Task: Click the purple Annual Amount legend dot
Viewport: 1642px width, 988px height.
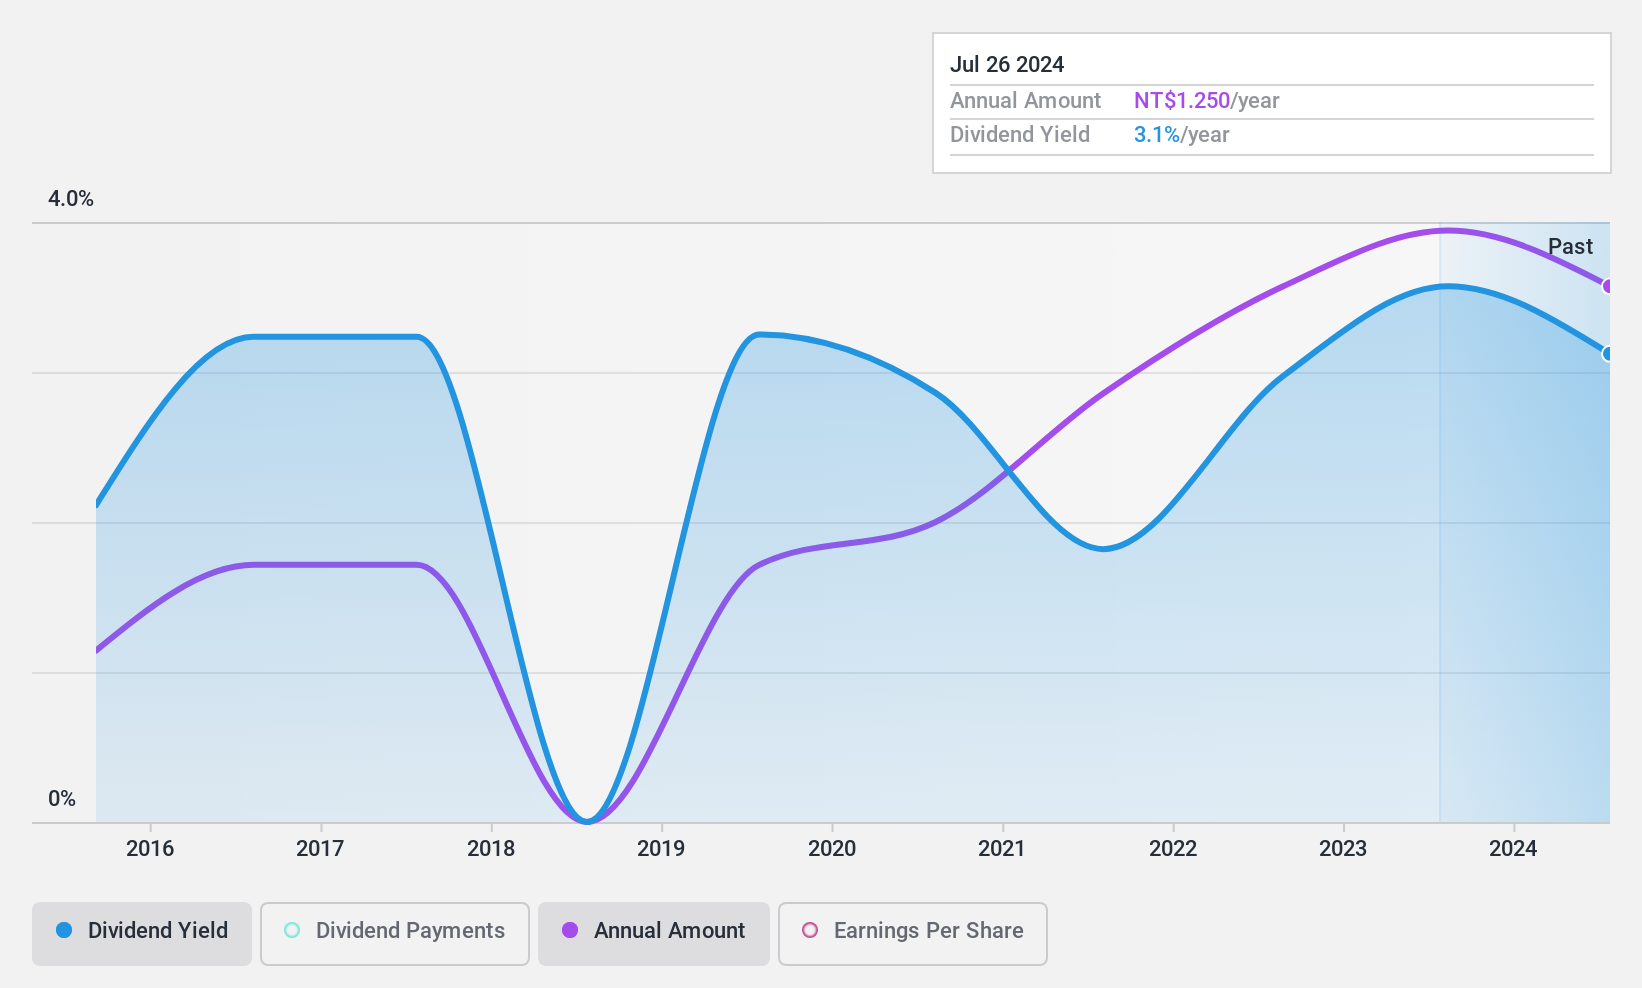Action: coord(570,930)
